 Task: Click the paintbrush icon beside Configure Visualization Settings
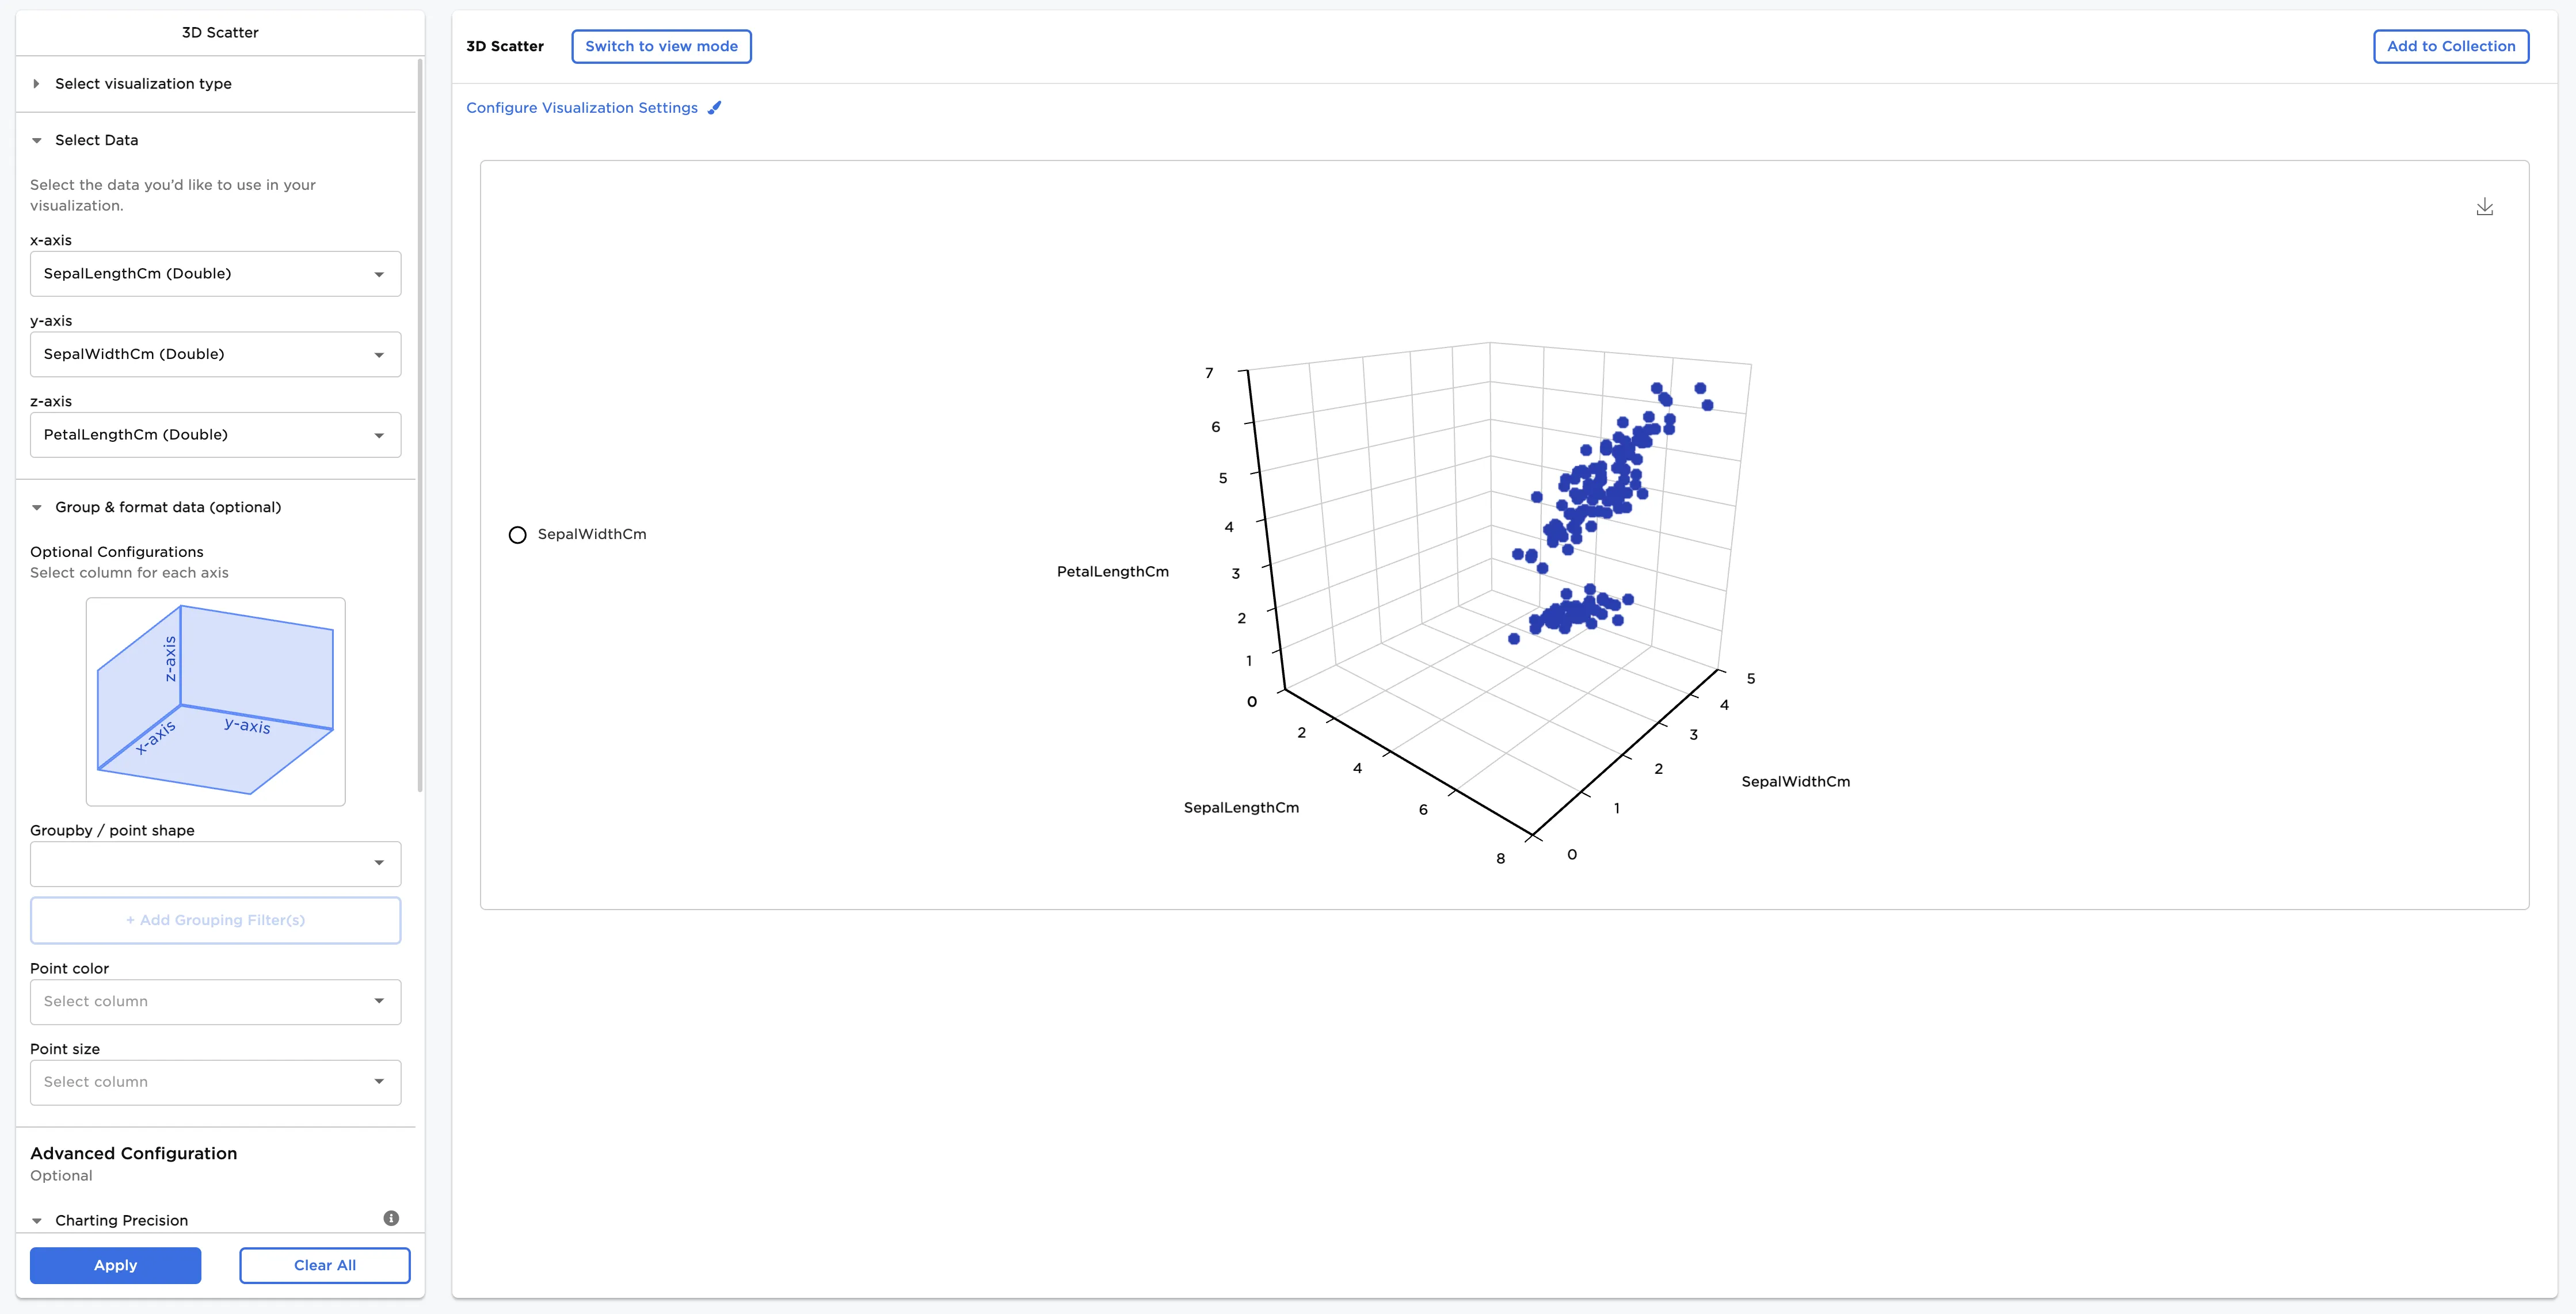[714, 108]
